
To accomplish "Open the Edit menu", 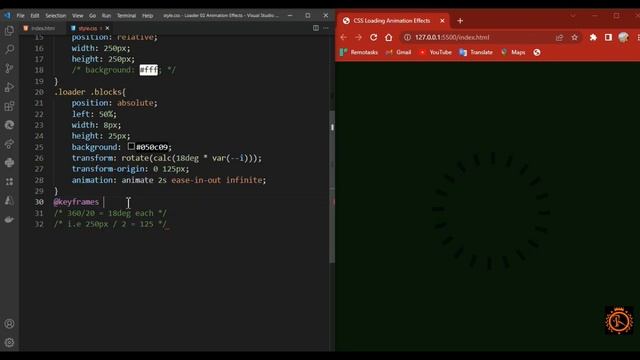I will pos(35,16).
